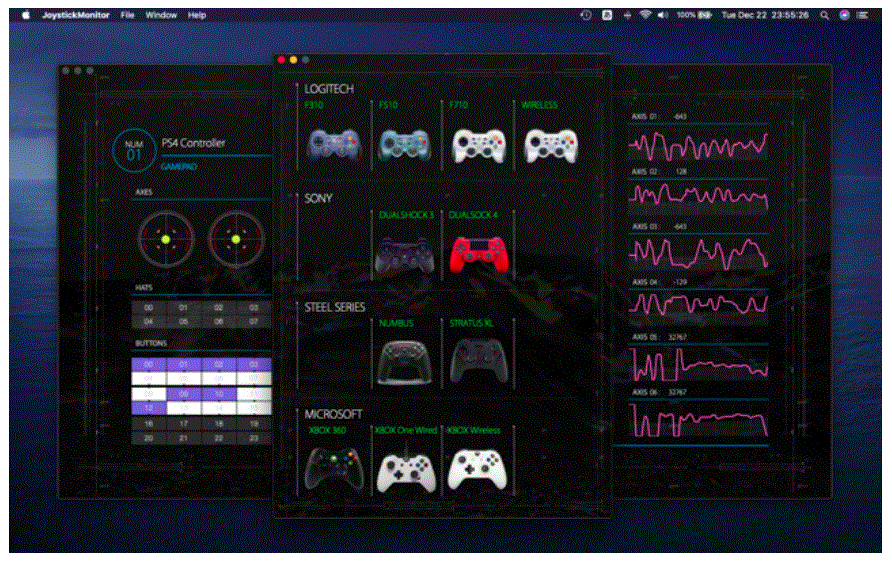Select the black Xbox 360 controller image
Screen dimensions: 892x563
(x=334, y=469)
